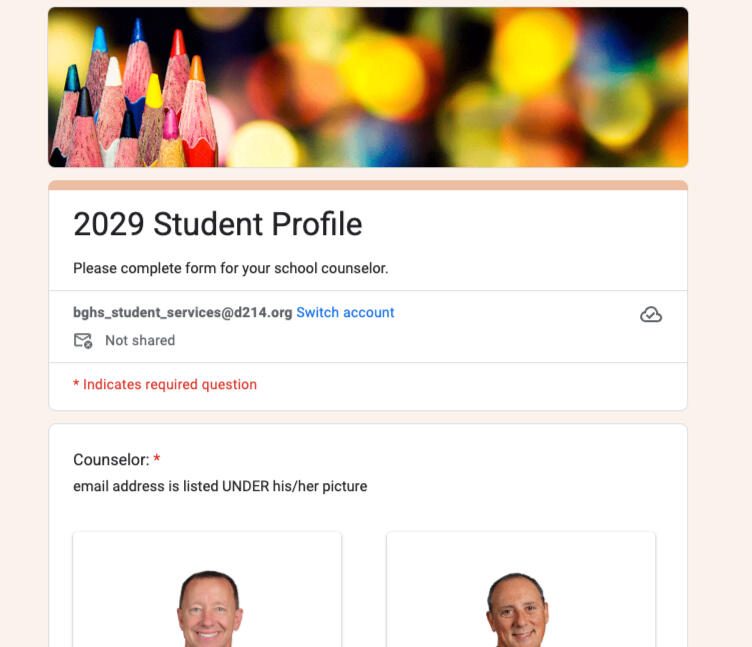Click the Switch account link

(x=345, y=313)
